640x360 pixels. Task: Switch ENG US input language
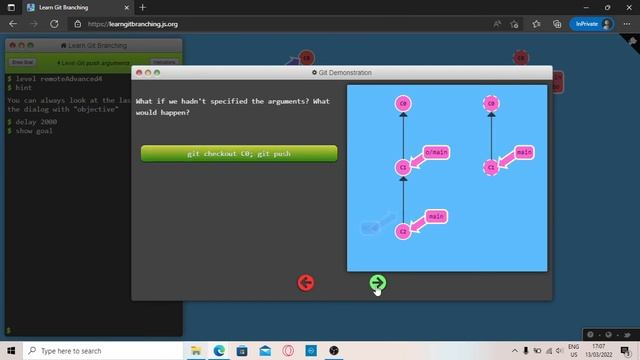pos(573,351)
